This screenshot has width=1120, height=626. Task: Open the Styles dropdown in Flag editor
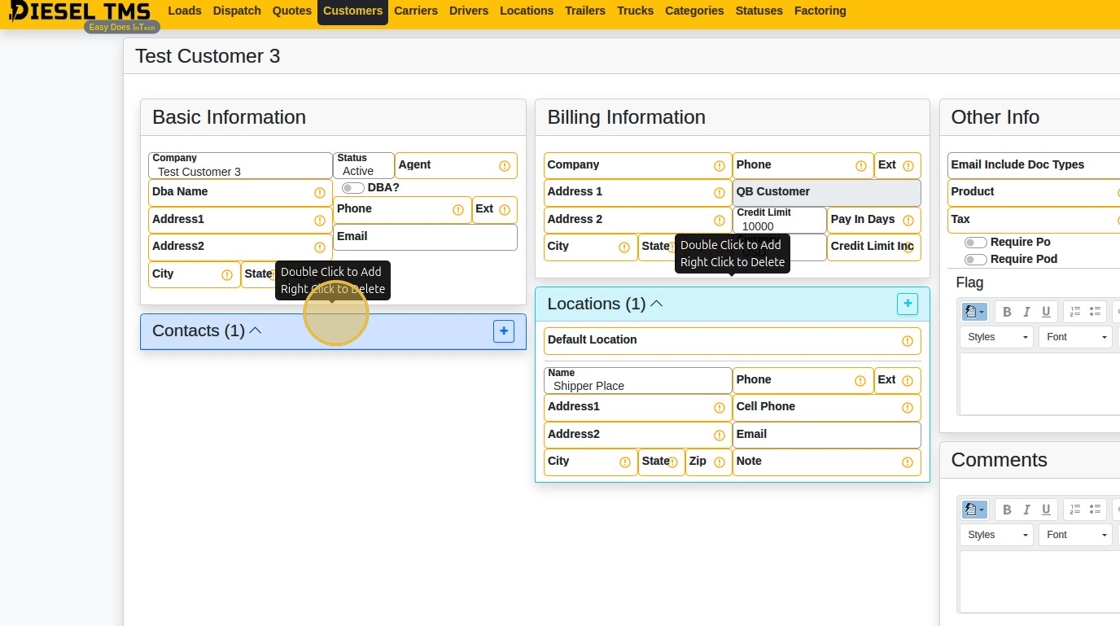[996, 337]
